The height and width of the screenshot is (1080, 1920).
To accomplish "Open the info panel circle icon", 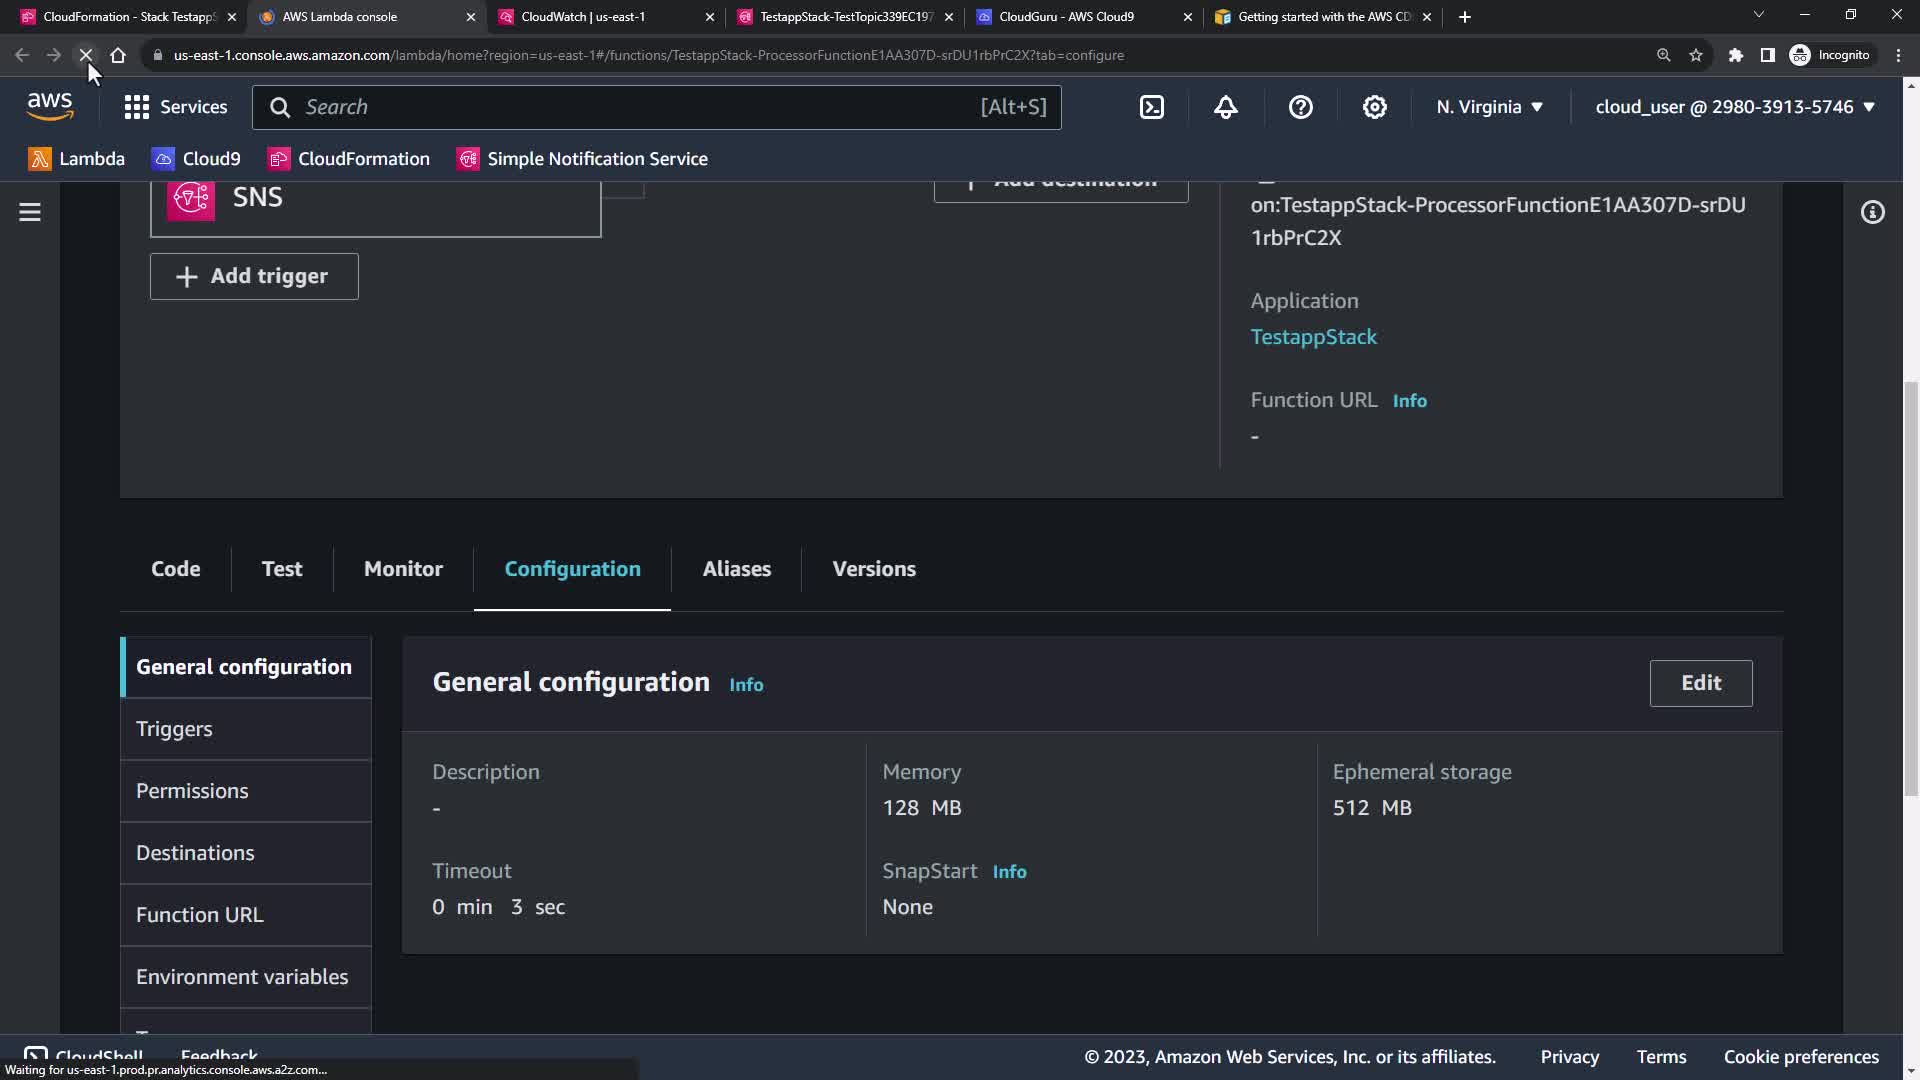I will coord(1872,212).
